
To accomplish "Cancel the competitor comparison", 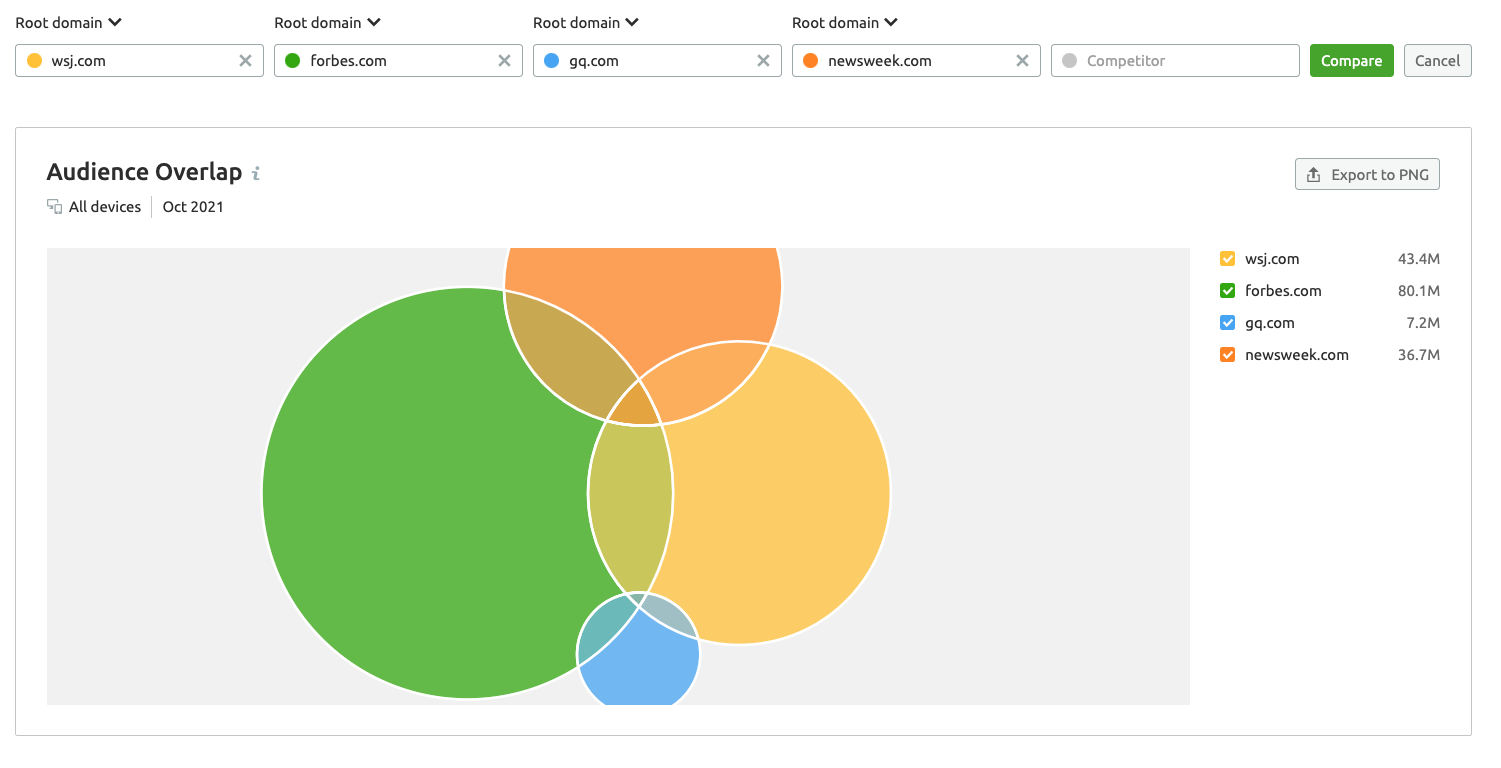I will point(1438,61).
